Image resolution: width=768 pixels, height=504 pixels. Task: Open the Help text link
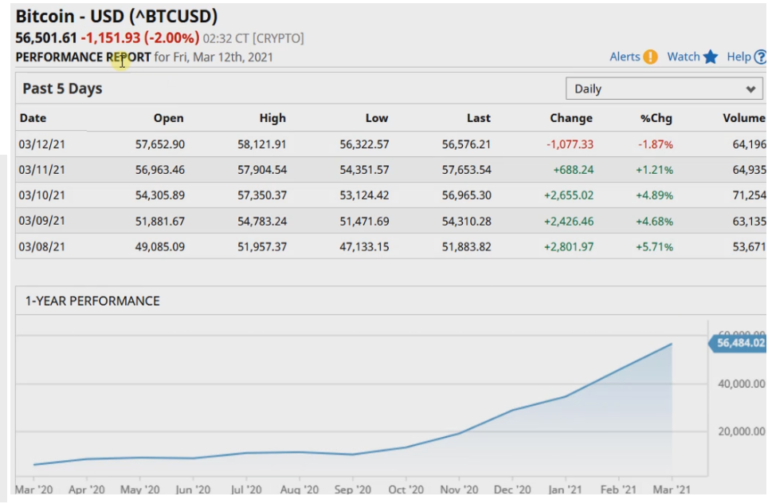click(x=738, y=57)
